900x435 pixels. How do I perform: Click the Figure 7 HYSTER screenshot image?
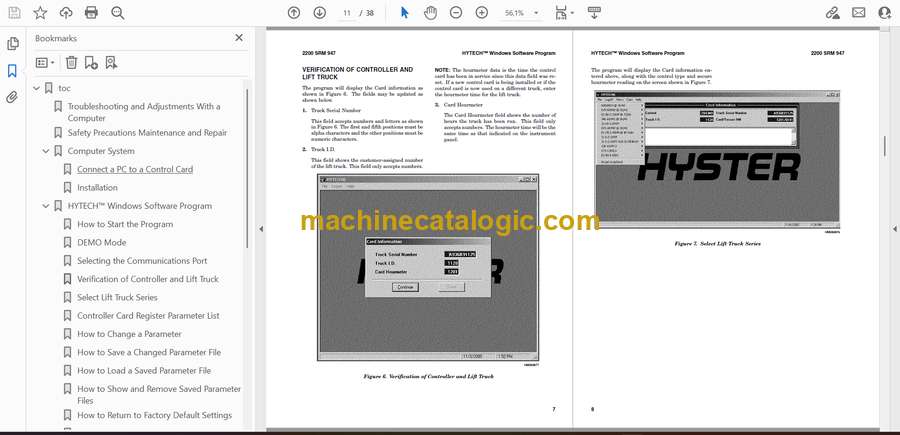click(x=717, y=160)
